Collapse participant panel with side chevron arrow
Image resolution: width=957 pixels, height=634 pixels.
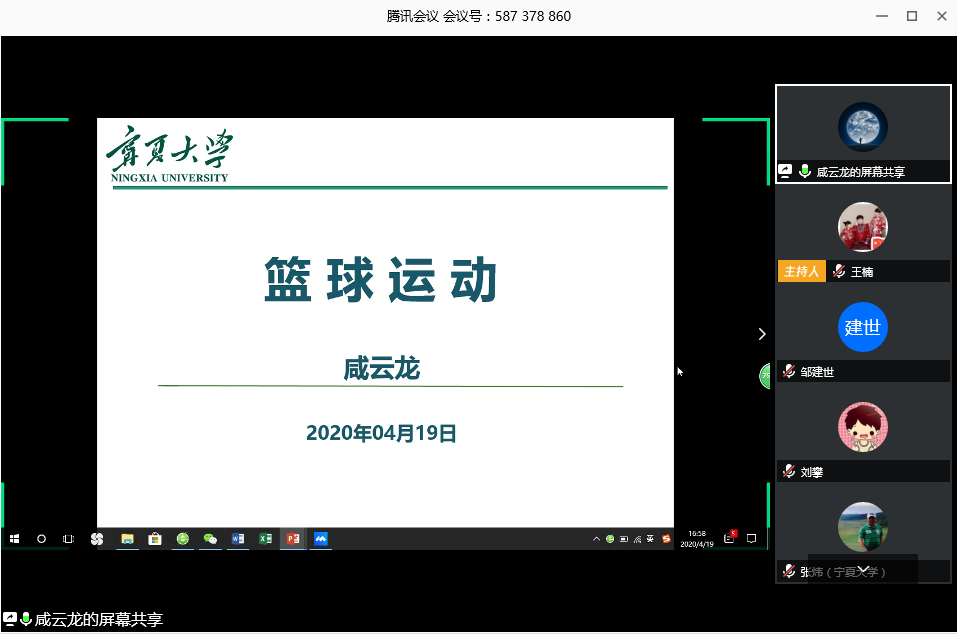pos(762,334)
